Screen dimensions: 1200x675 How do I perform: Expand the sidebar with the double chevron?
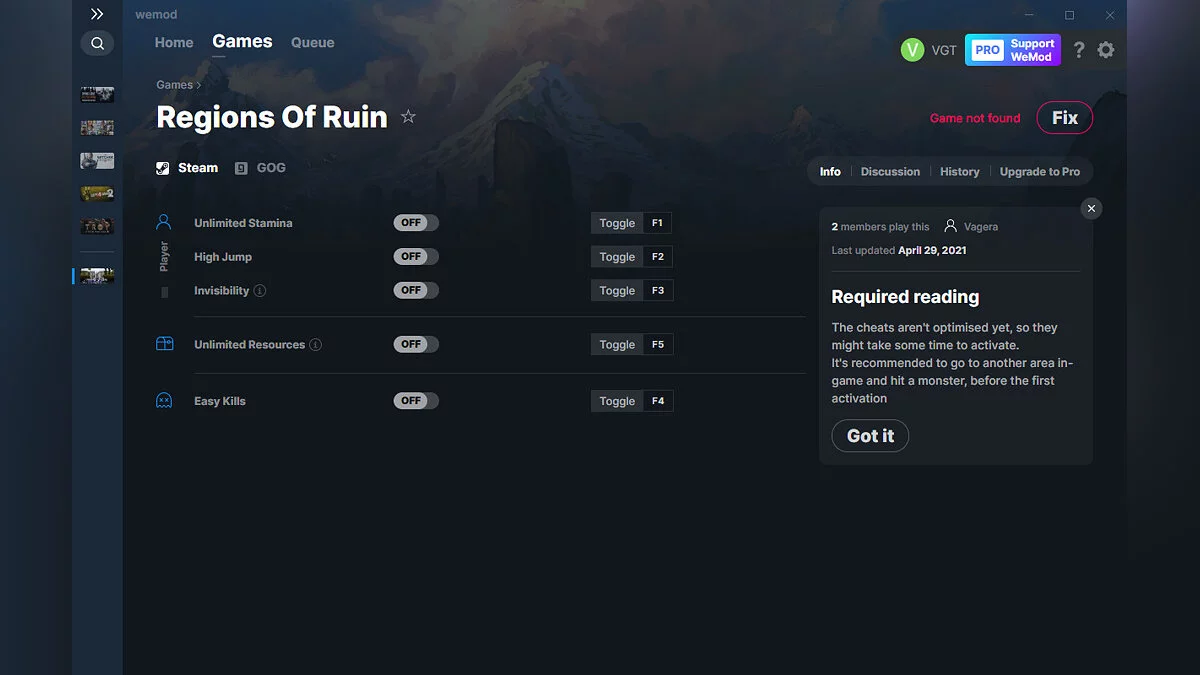click(x=97, y=14)
